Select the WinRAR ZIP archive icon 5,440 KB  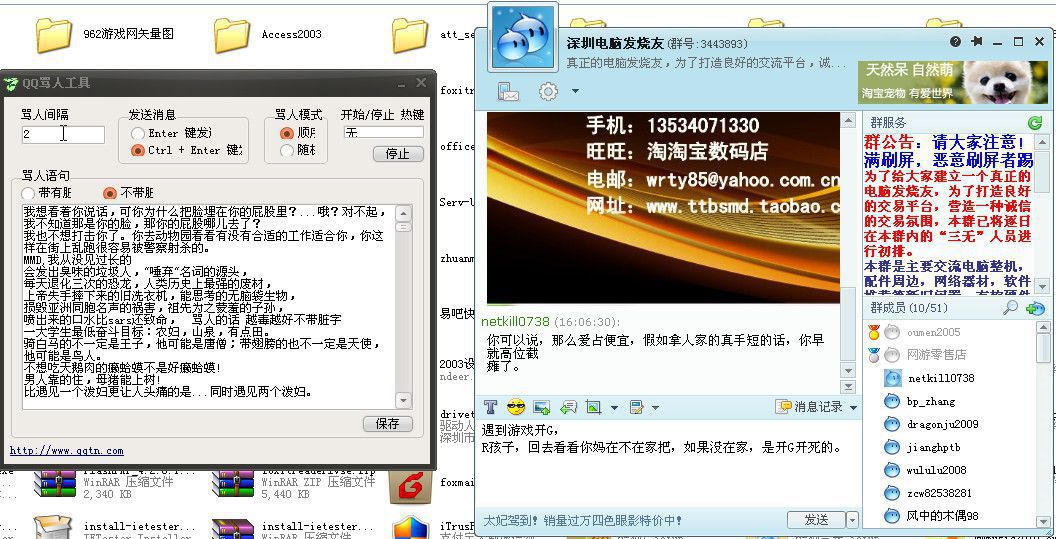coord(232,485)
